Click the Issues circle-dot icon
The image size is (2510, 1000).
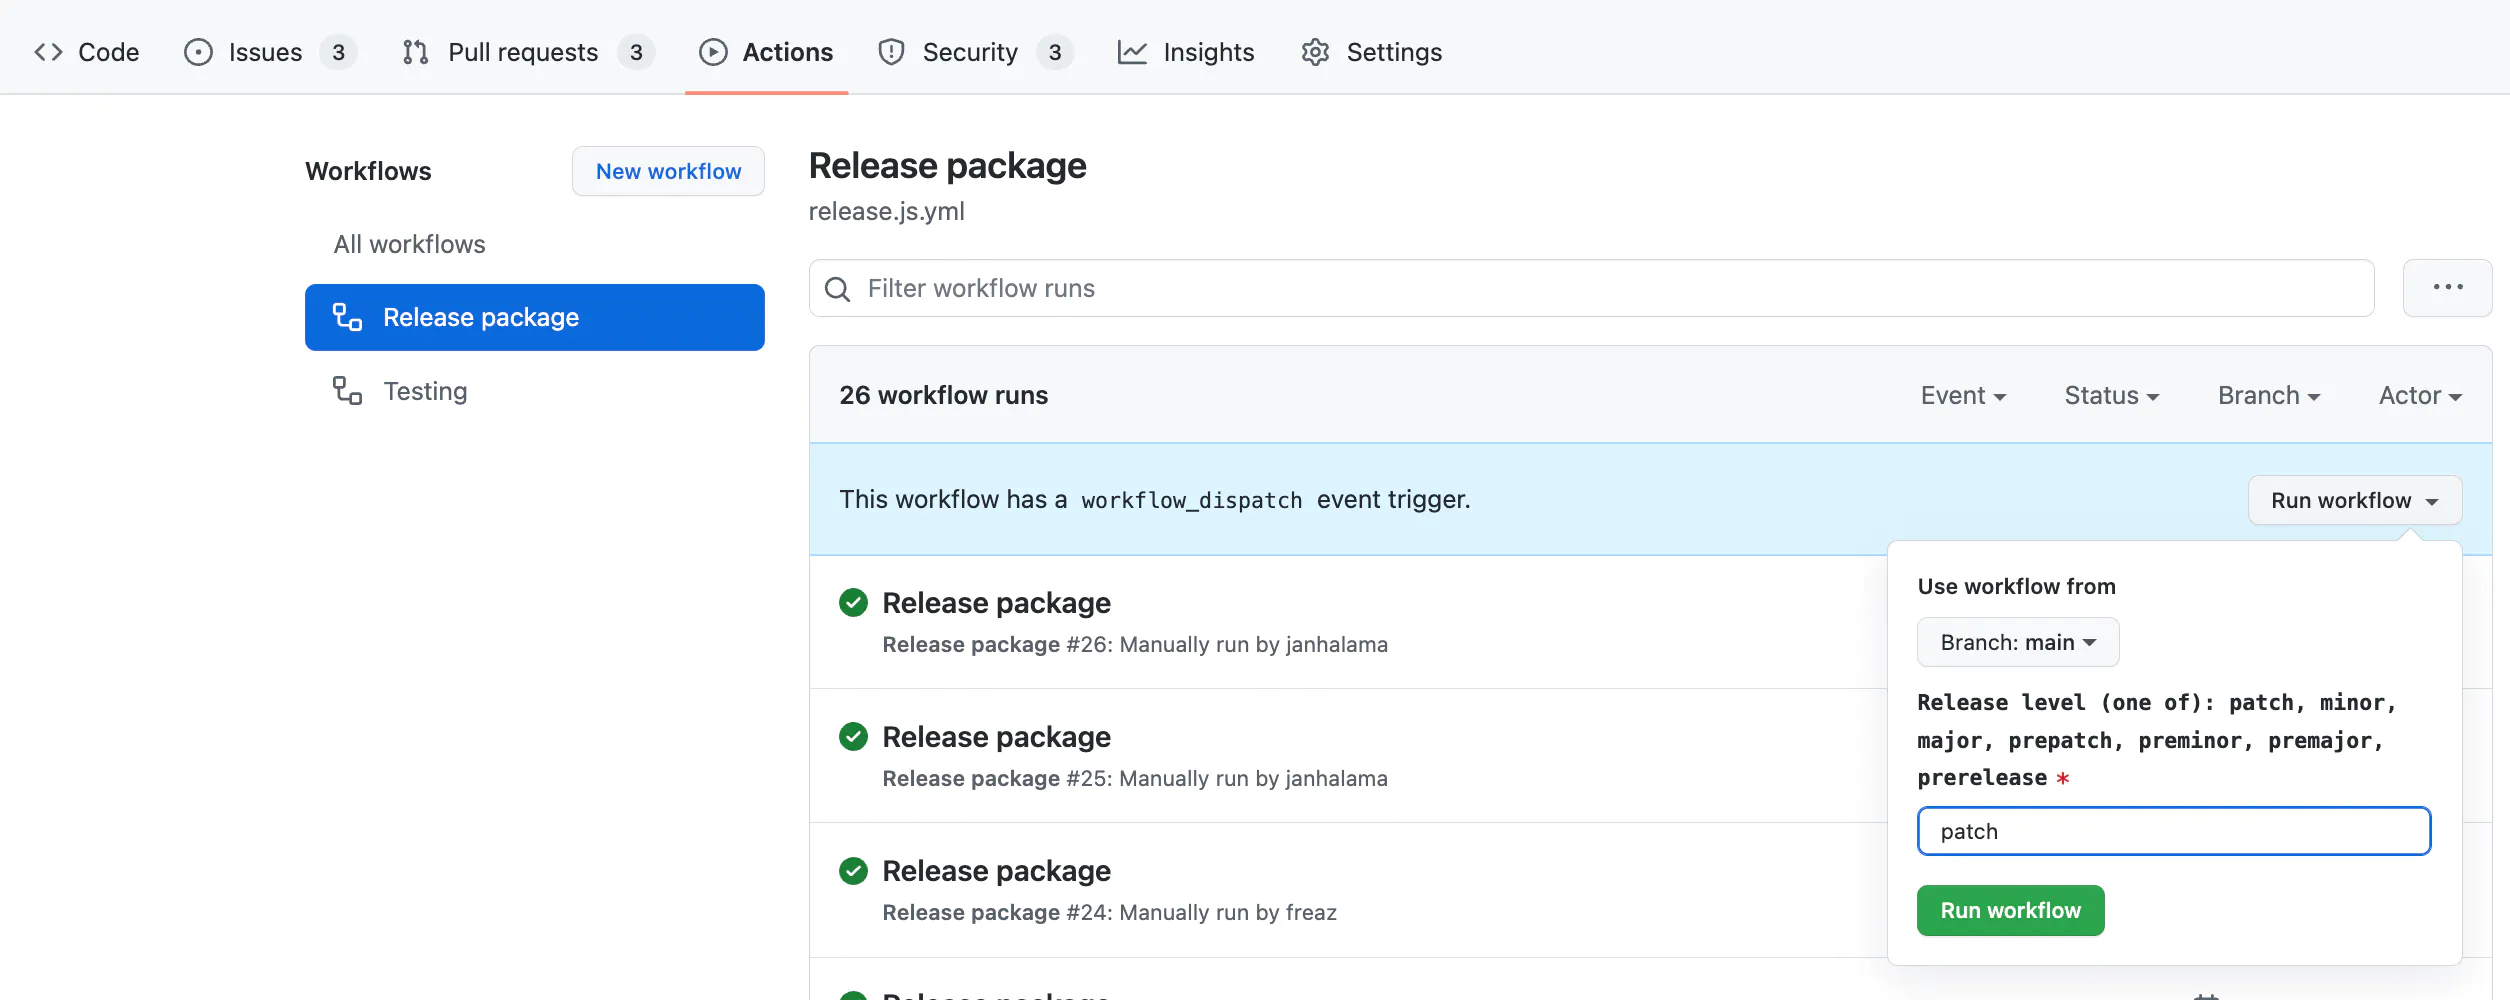click(x=198, y=52)
